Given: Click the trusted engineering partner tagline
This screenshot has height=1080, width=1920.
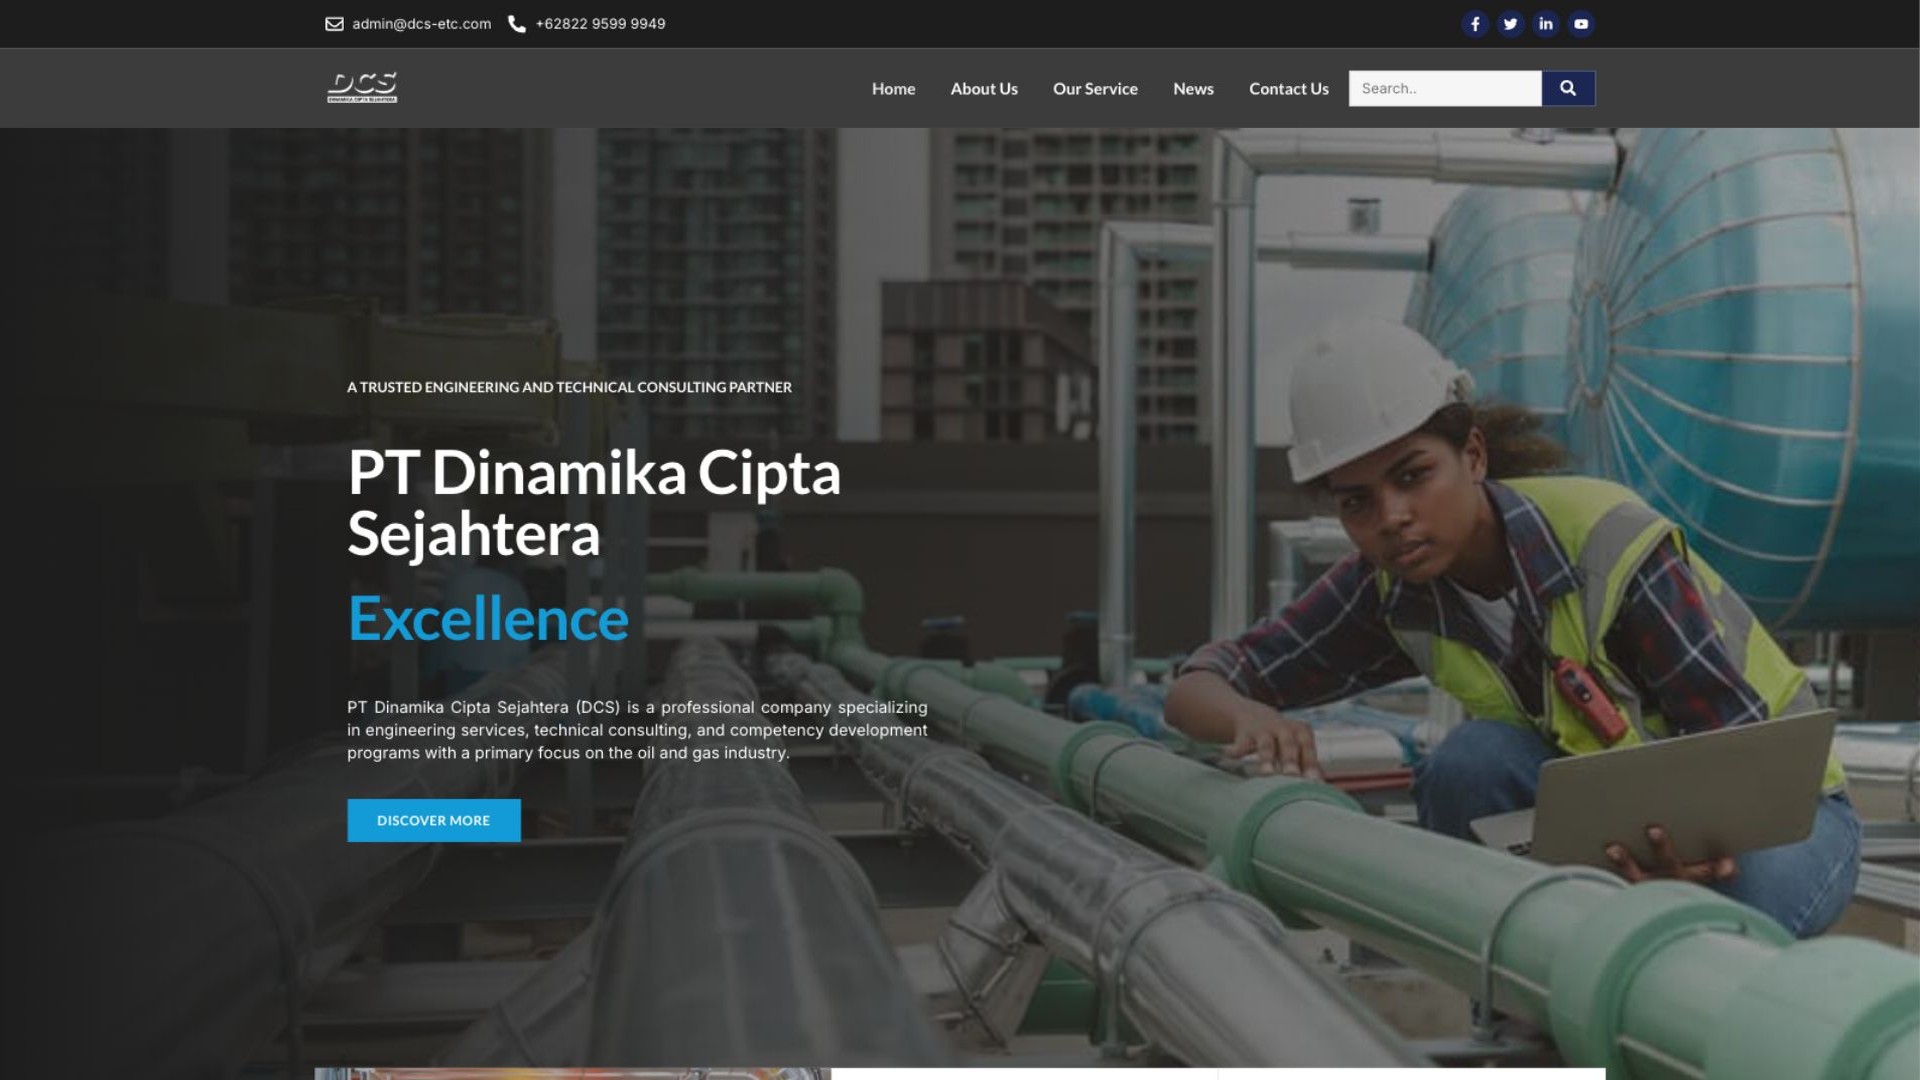Looking at the screenshot, I should tap(569, 387).
